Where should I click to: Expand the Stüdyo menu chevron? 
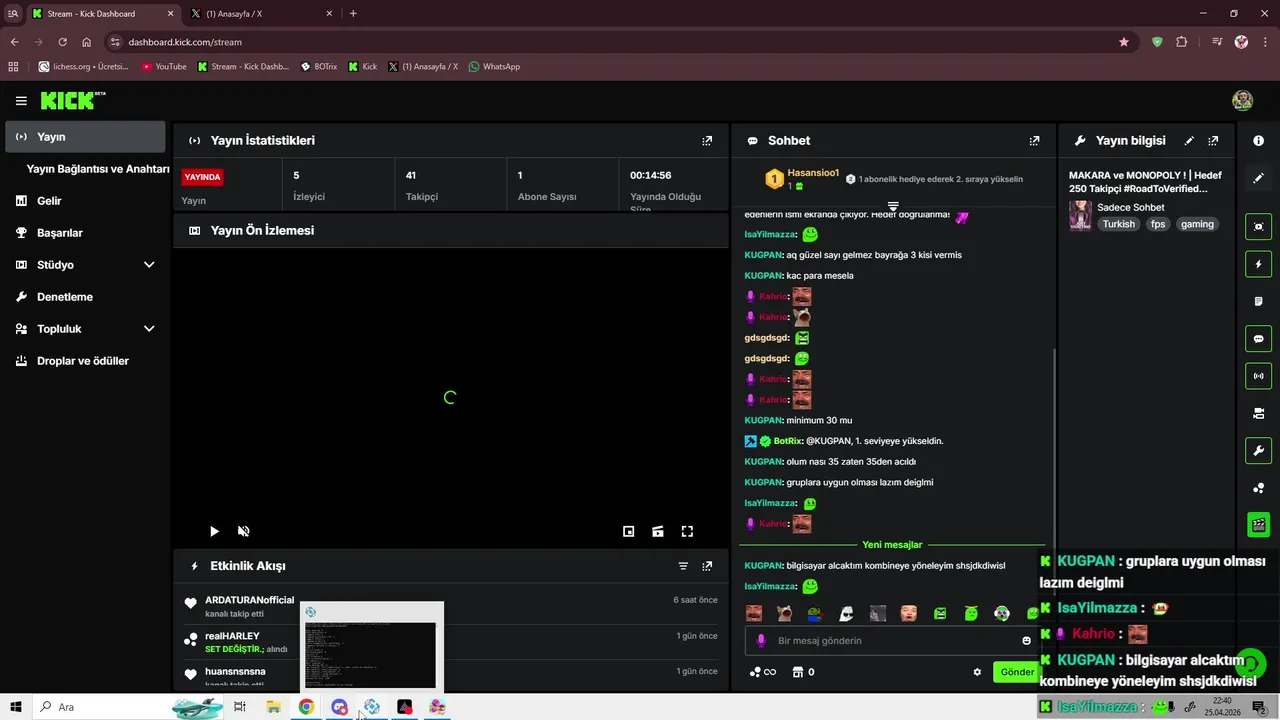(149, 265)
